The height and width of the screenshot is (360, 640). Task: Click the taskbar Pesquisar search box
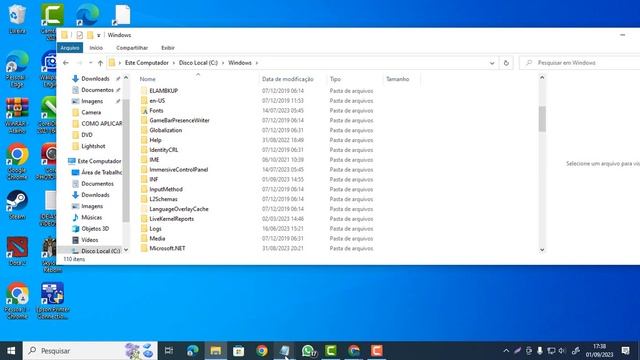[x=90, y=351]
